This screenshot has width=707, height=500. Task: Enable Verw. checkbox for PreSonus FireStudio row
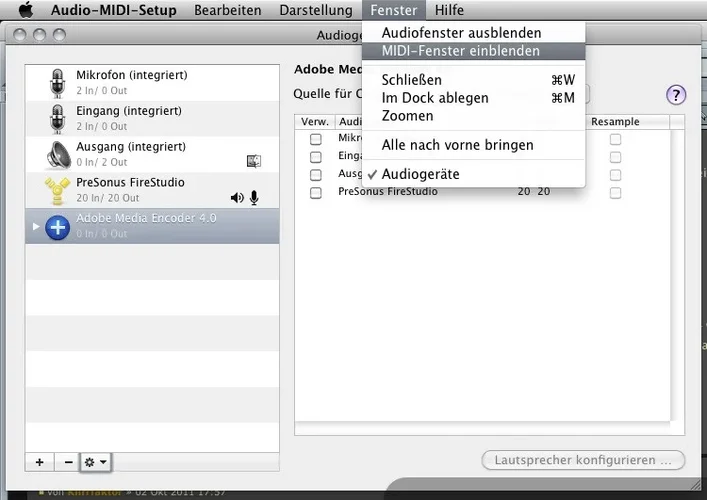click(x=316, y=193)
